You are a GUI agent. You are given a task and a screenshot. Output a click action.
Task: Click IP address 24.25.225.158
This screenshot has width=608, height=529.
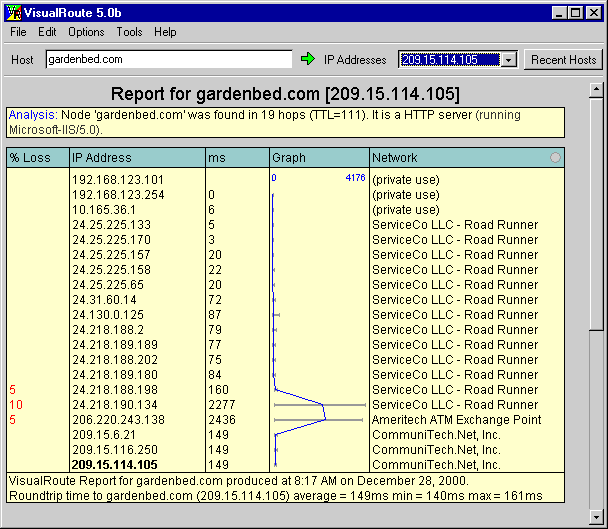(112, 270)
